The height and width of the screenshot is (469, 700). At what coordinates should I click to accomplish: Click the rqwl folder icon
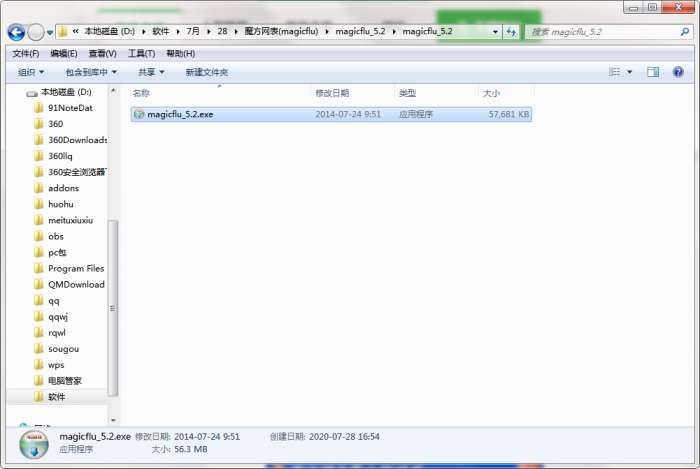click(39, 332)
